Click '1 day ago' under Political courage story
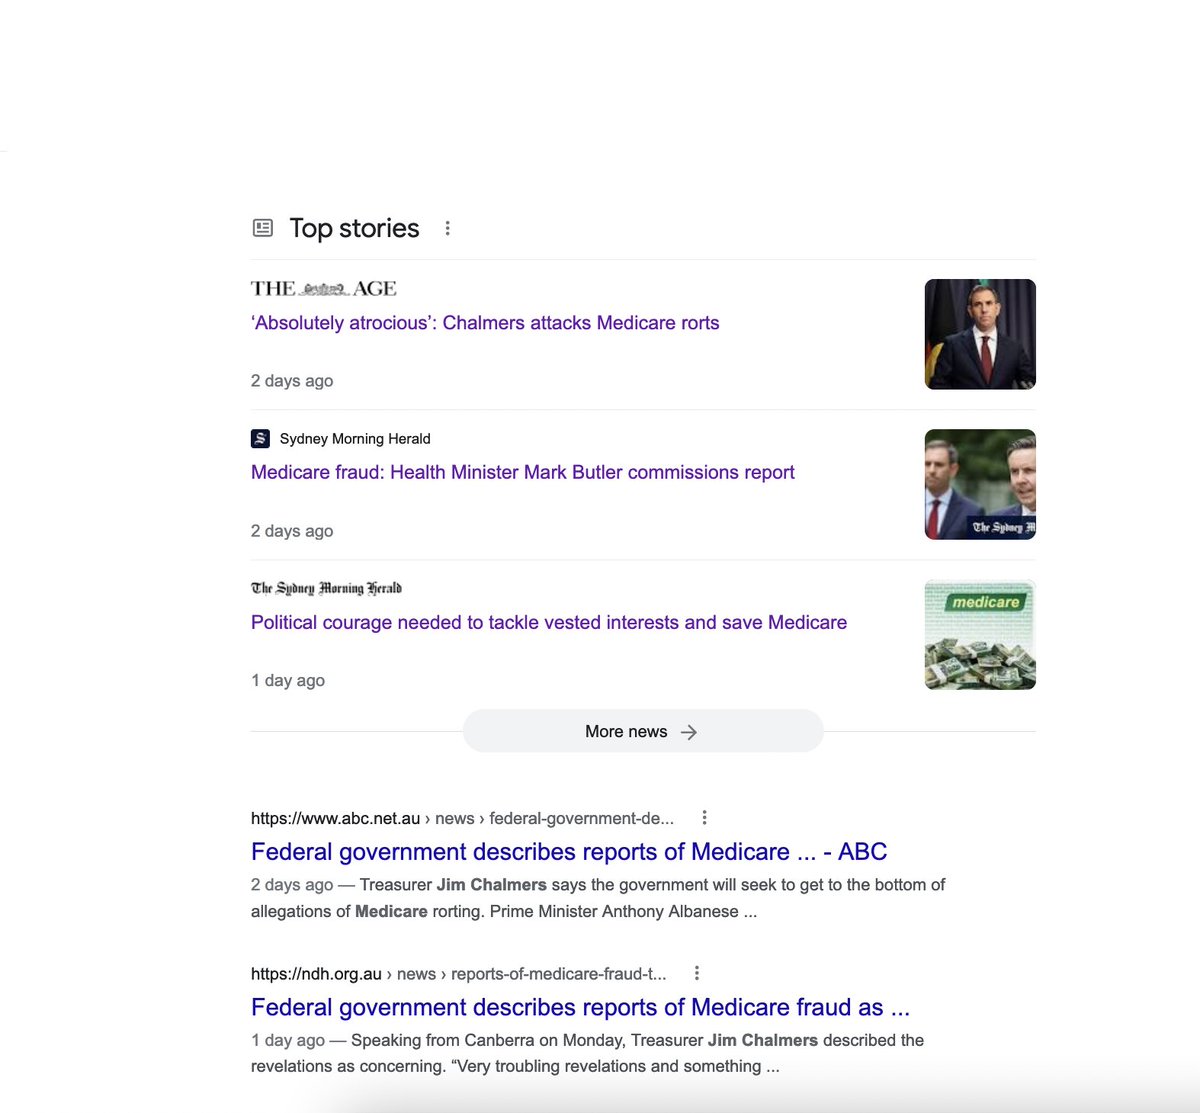The image size is (1200, 1113). (x=288, y=681)
